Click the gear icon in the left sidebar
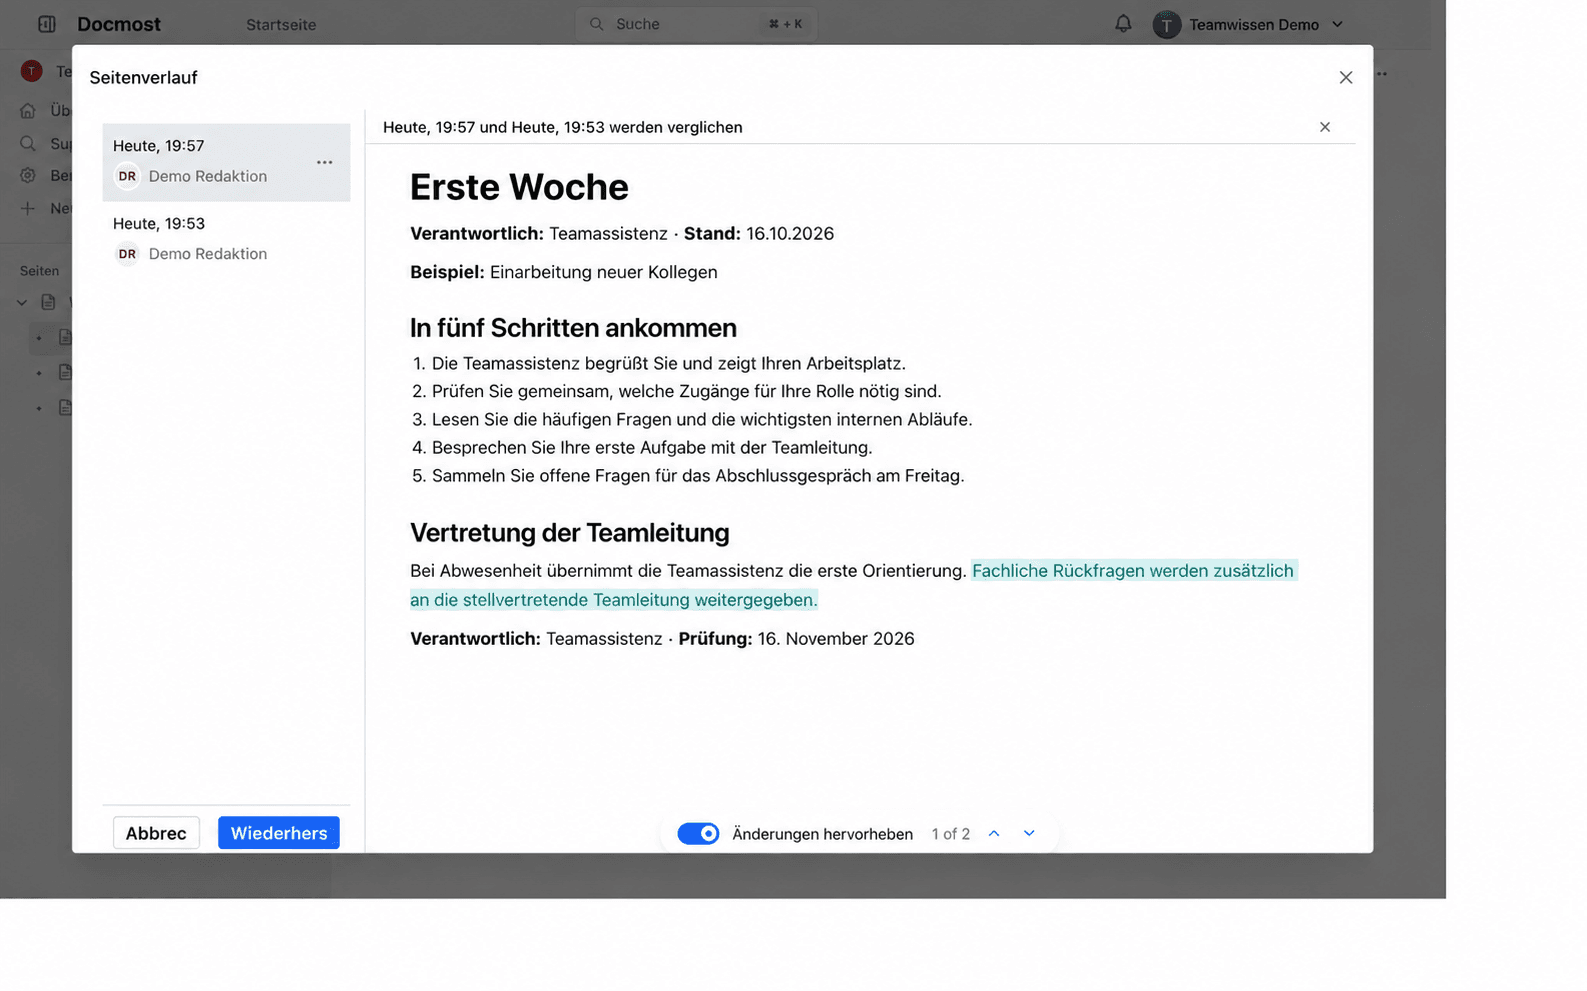The image size is (1587, 991). (x=28, y=176)
